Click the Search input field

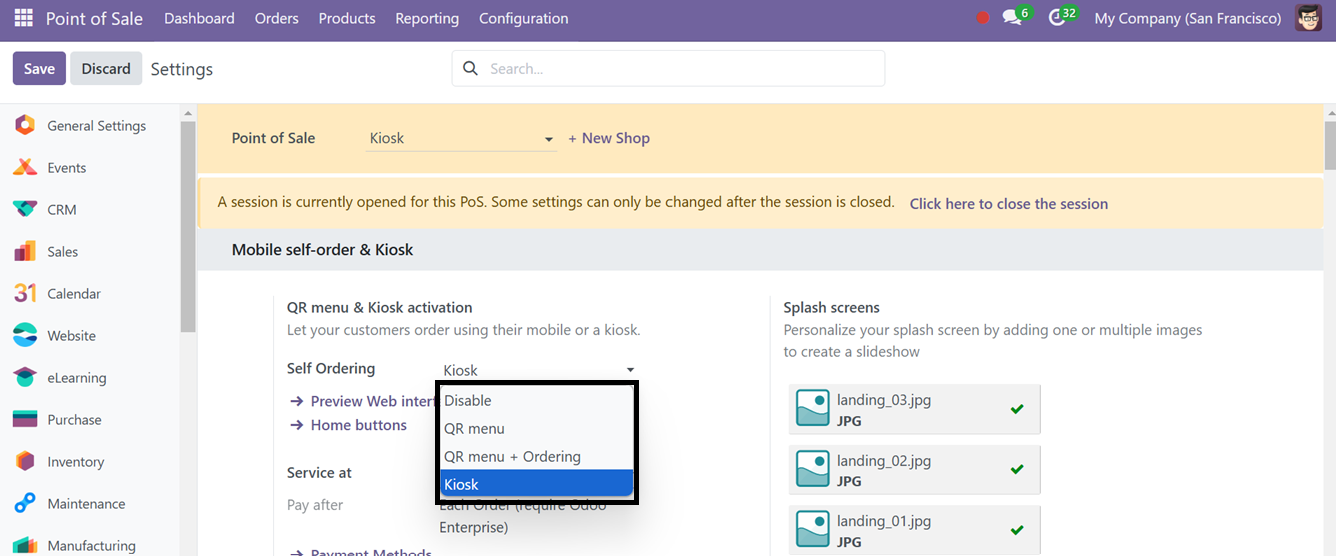coord(668,69)
